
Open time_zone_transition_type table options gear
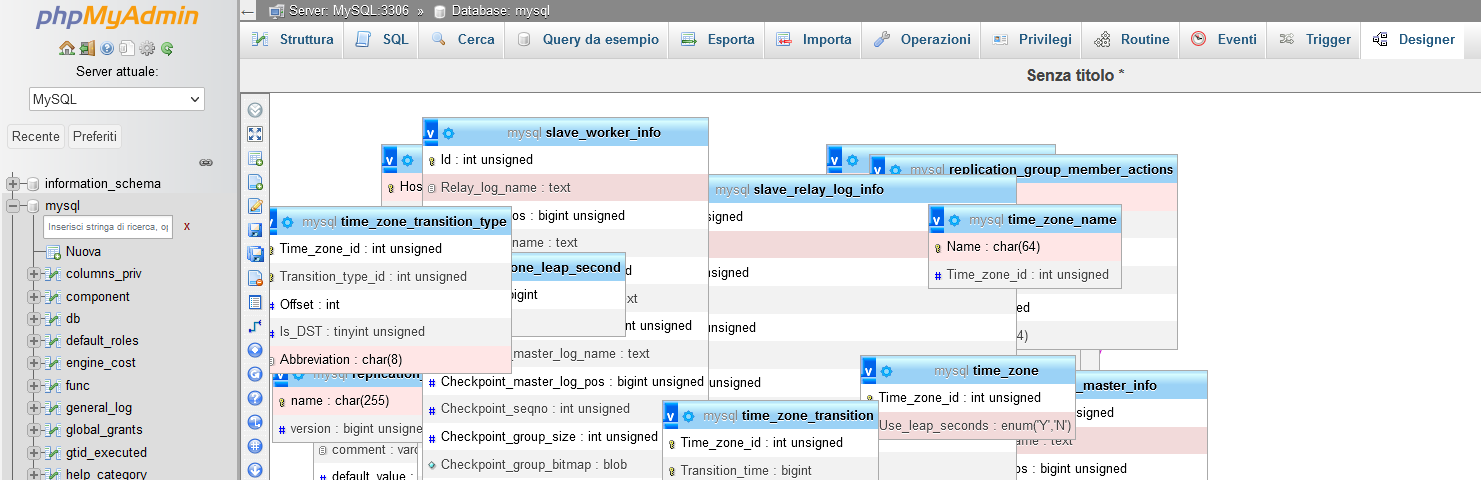point(288,222)
